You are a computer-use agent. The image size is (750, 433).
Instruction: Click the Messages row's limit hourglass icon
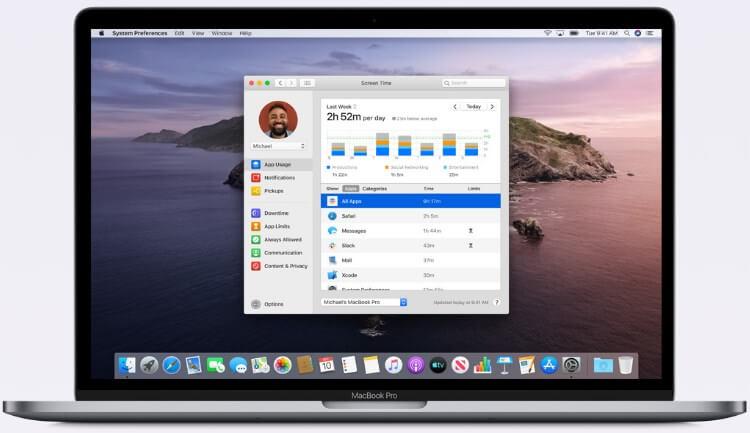[x=471, y=231]
